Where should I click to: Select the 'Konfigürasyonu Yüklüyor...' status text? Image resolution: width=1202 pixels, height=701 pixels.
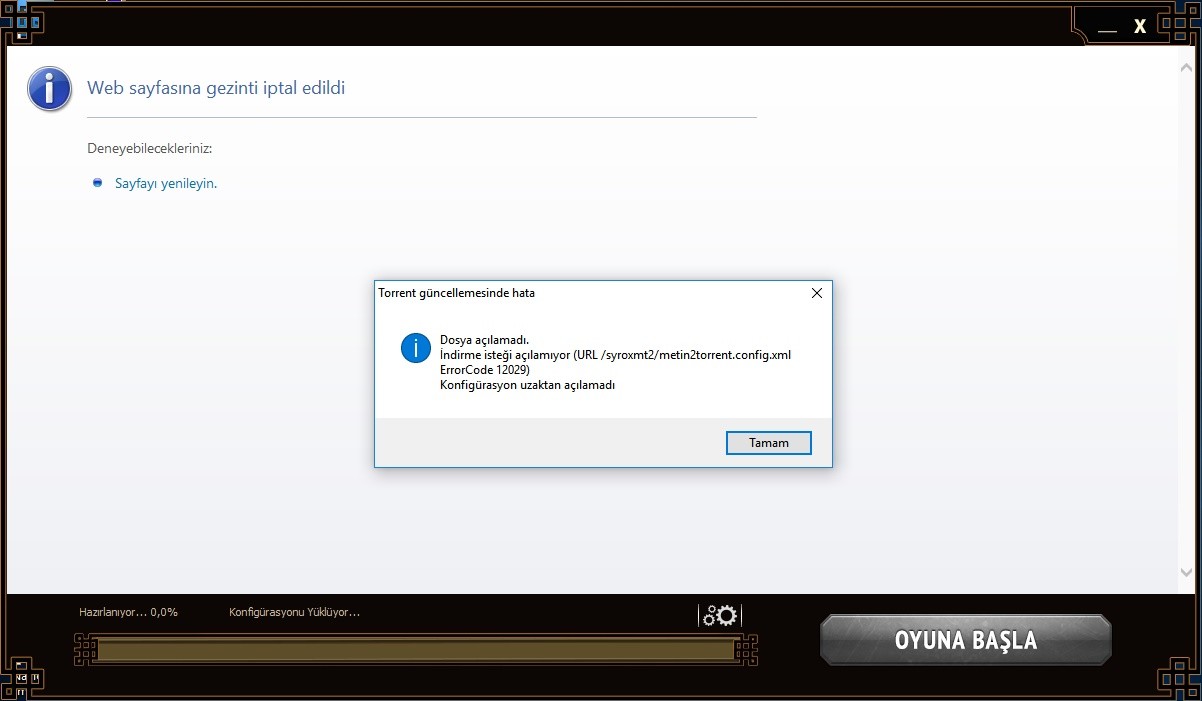pyautogui.click(x=294, y=612)
